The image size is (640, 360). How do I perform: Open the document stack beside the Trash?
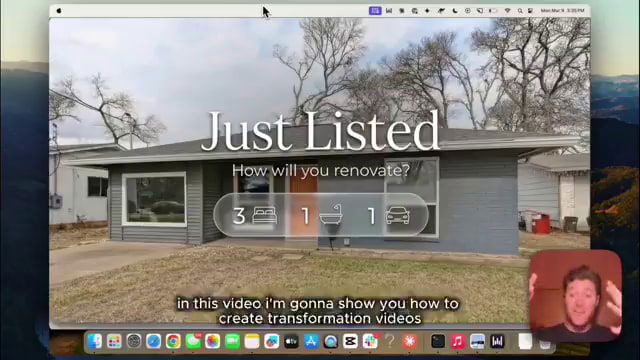(x=525, y=341)
